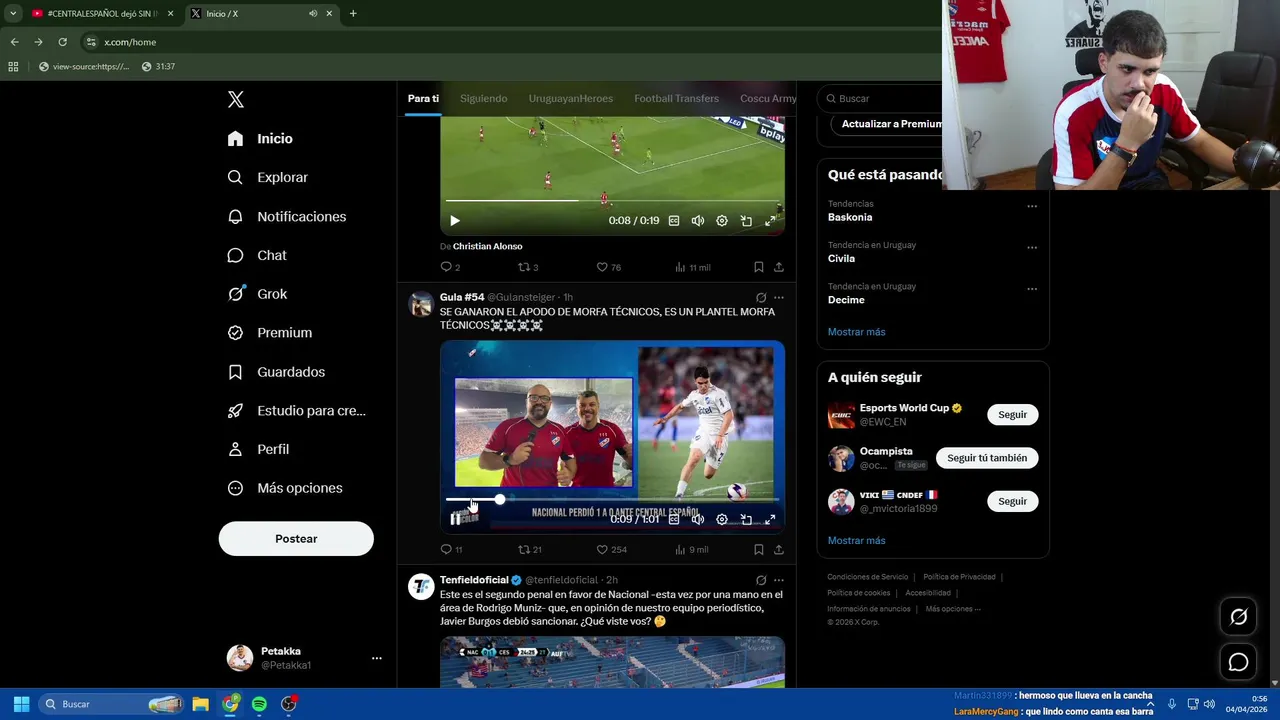Screen dimensions: 1280x720
Task: Expand Mostrar más under A quién seguir
Action: coord(857,541)
